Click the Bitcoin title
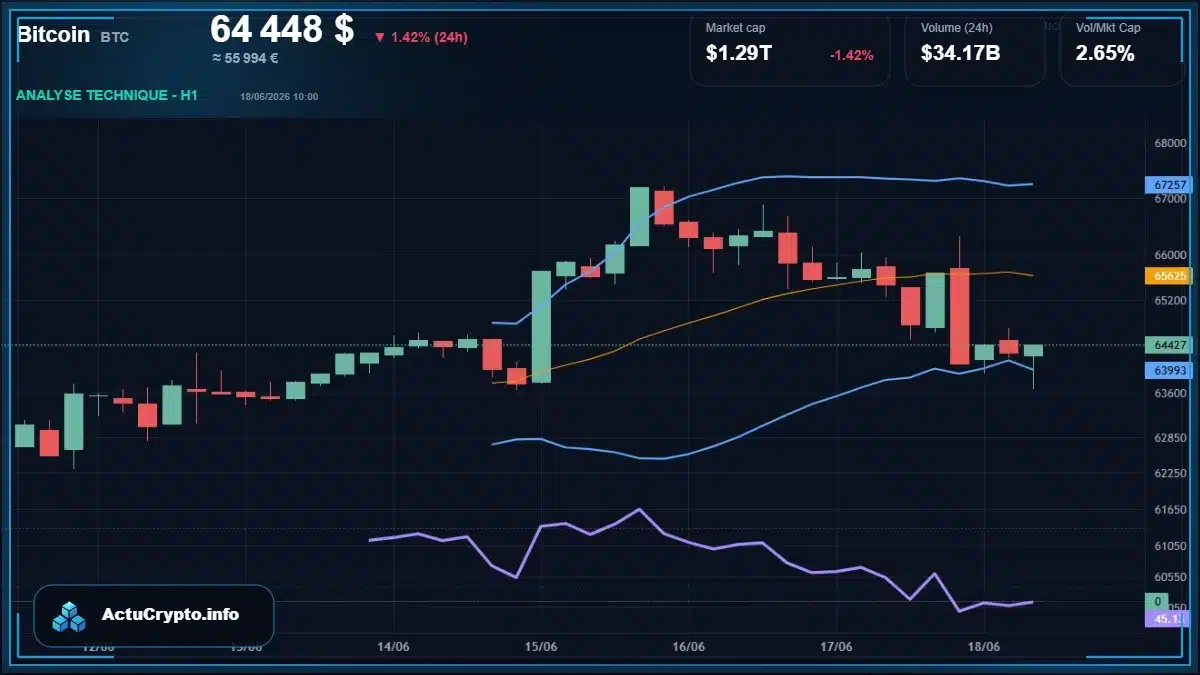This screenshot has width=1200, height=675. [x=54, y=35]
